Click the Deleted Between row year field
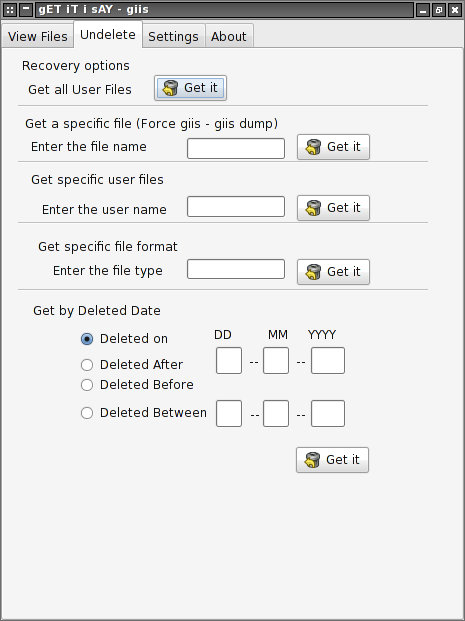The height and width of the screenshot is (621, 465). pos(328,413)
